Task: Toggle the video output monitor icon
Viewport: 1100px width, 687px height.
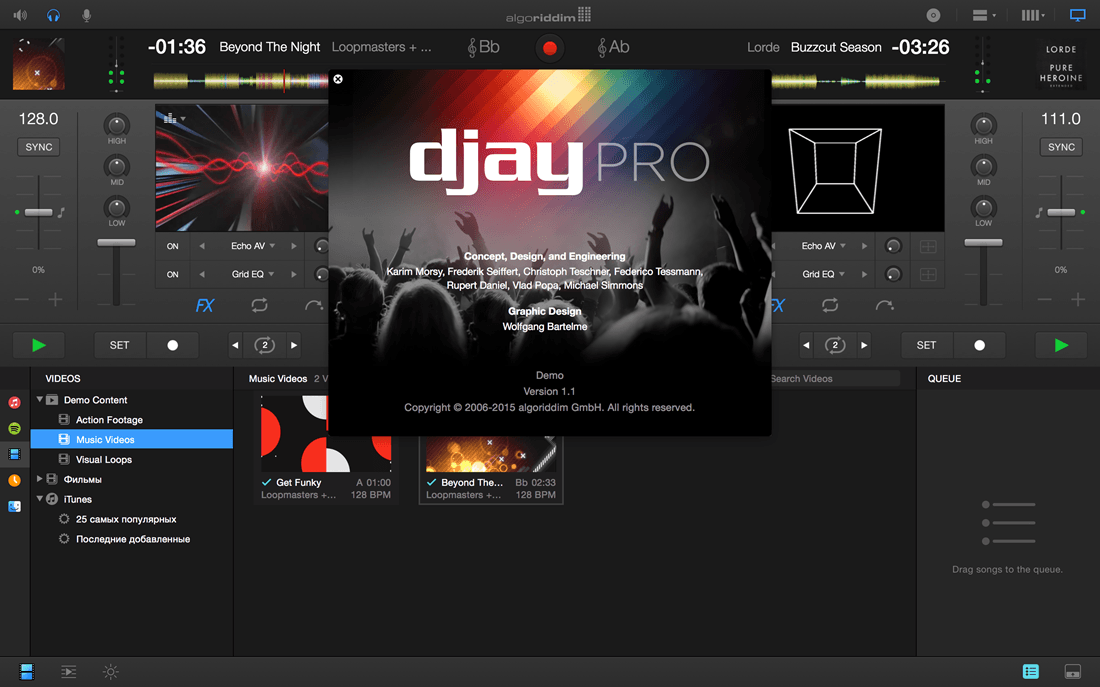Action: (x=1078, y=15)
